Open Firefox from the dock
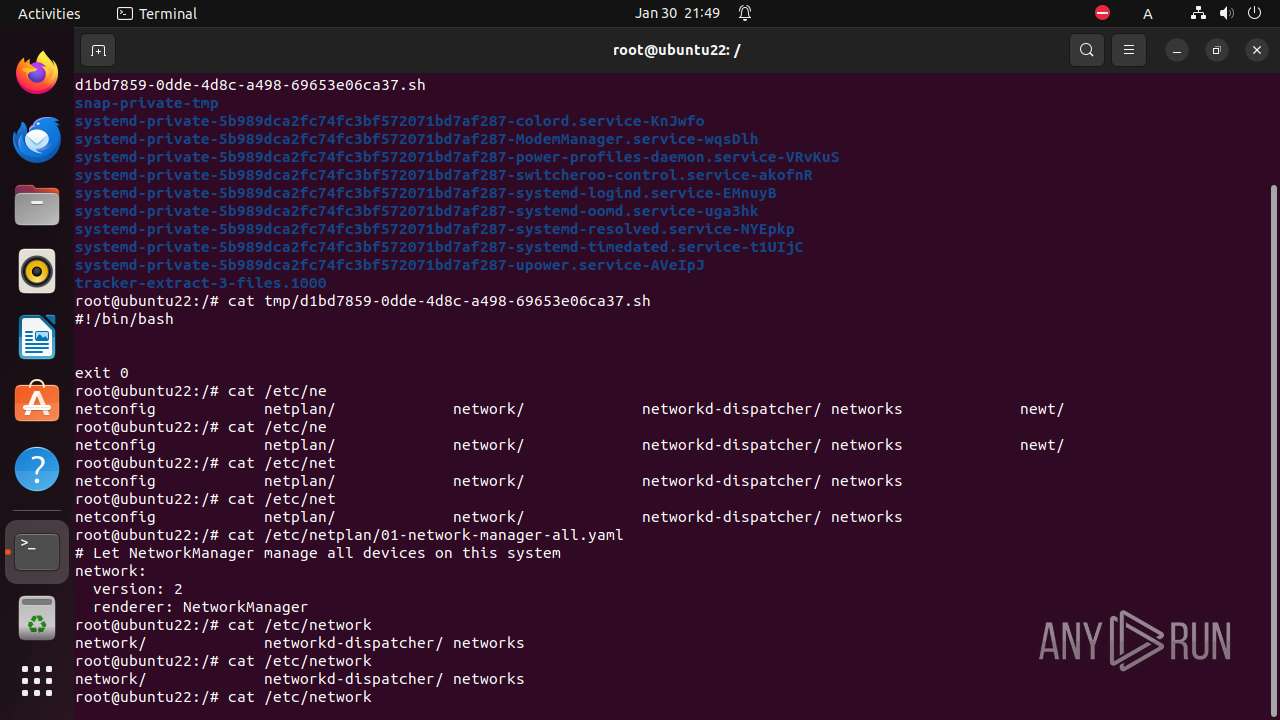 tap(37, 73)
